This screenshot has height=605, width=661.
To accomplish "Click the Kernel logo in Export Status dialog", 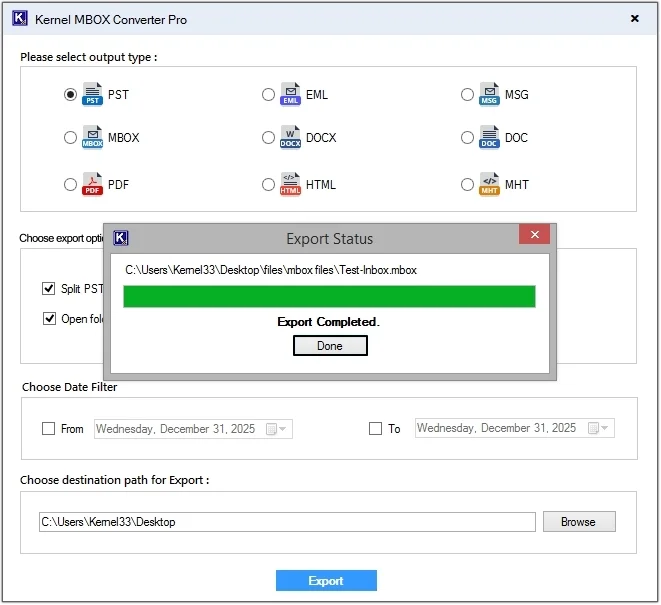I will [121, 238].
